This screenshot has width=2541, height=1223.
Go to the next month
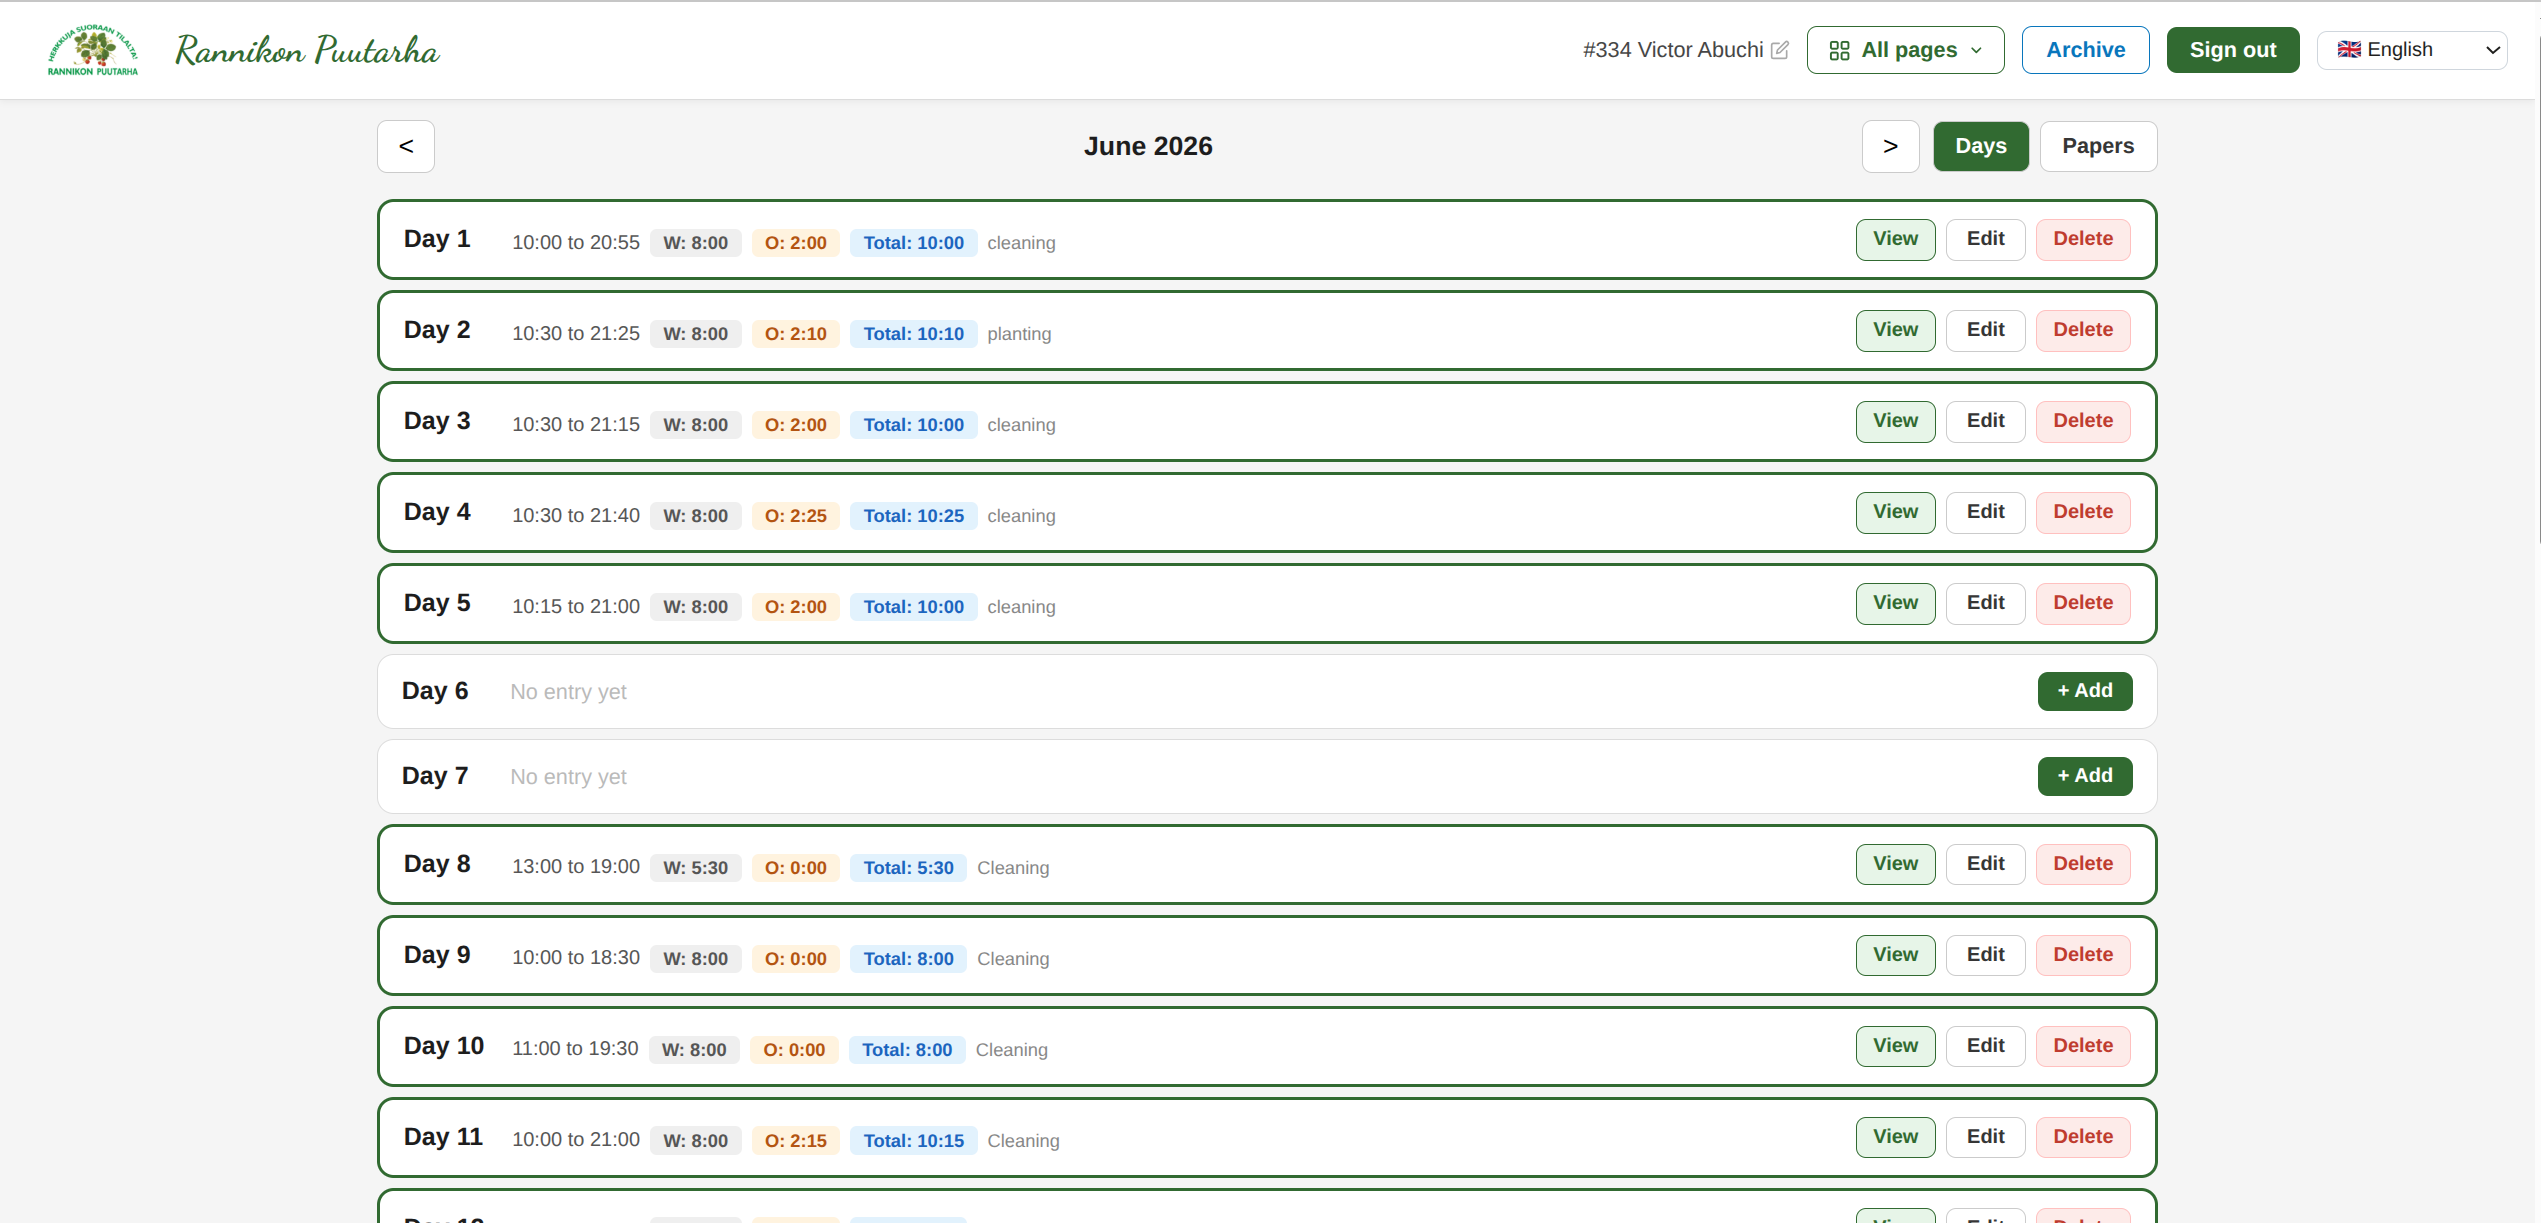(1890, 146)
